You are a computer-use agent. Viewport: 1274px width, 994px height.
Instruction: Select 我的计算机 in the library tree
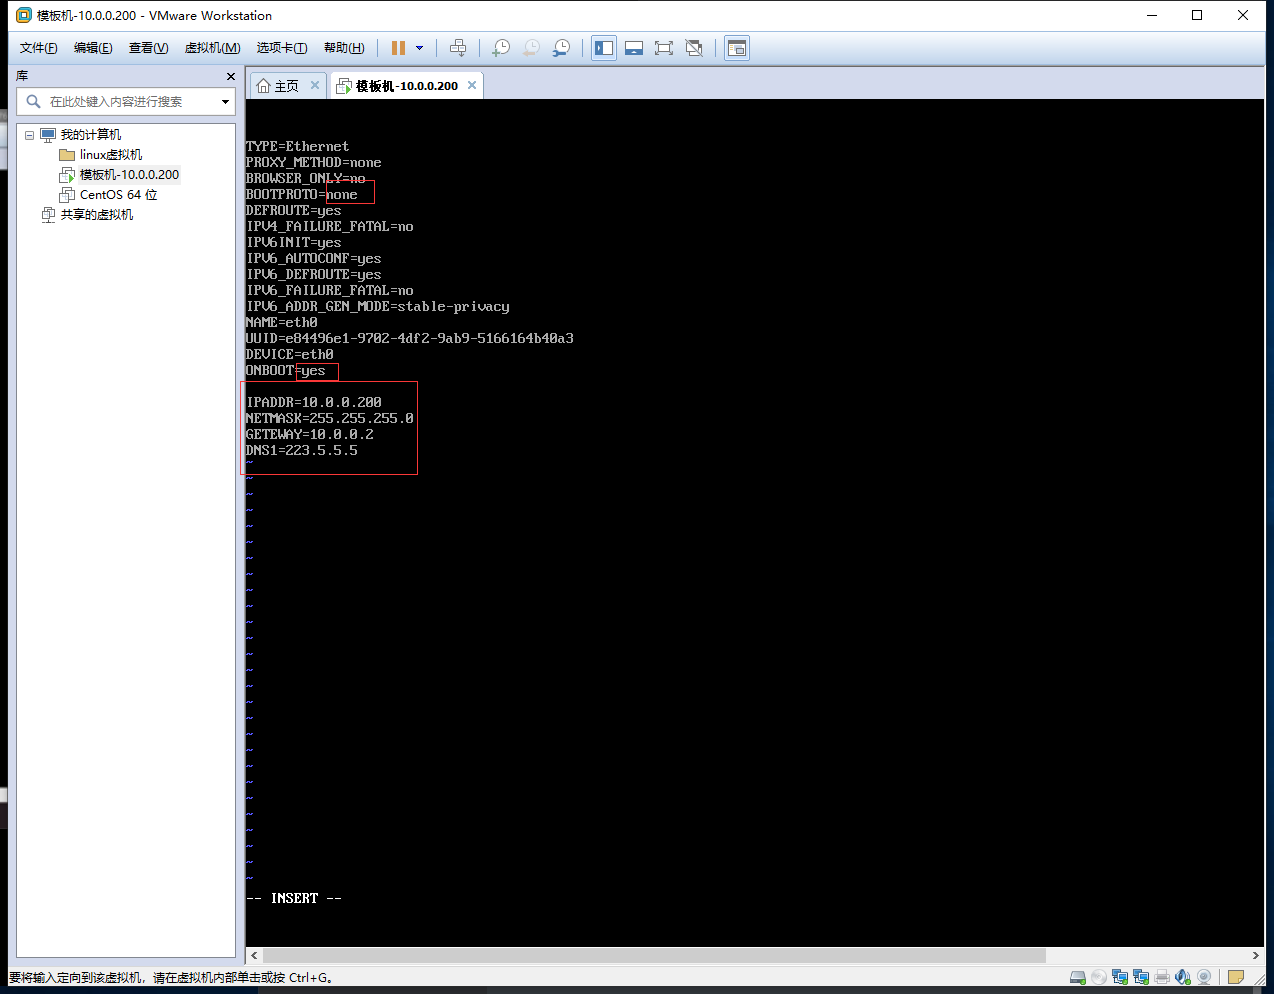coord(91,135)
